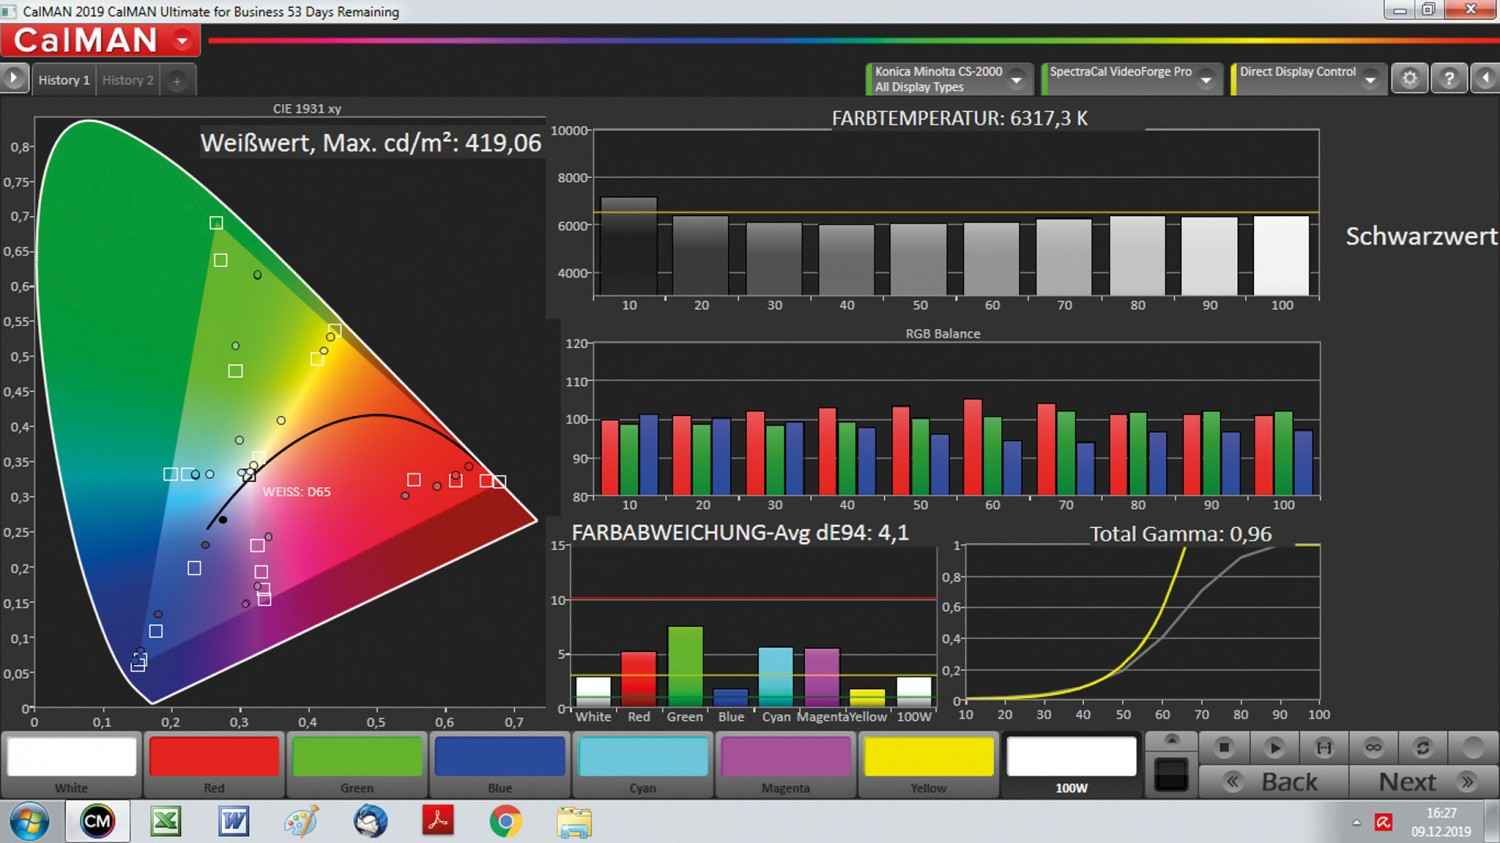The width and height of the screenshot is (1500, 843).
Task: Open Word from the taskbar
Action: pyautogui.click(x=234, y=822)
